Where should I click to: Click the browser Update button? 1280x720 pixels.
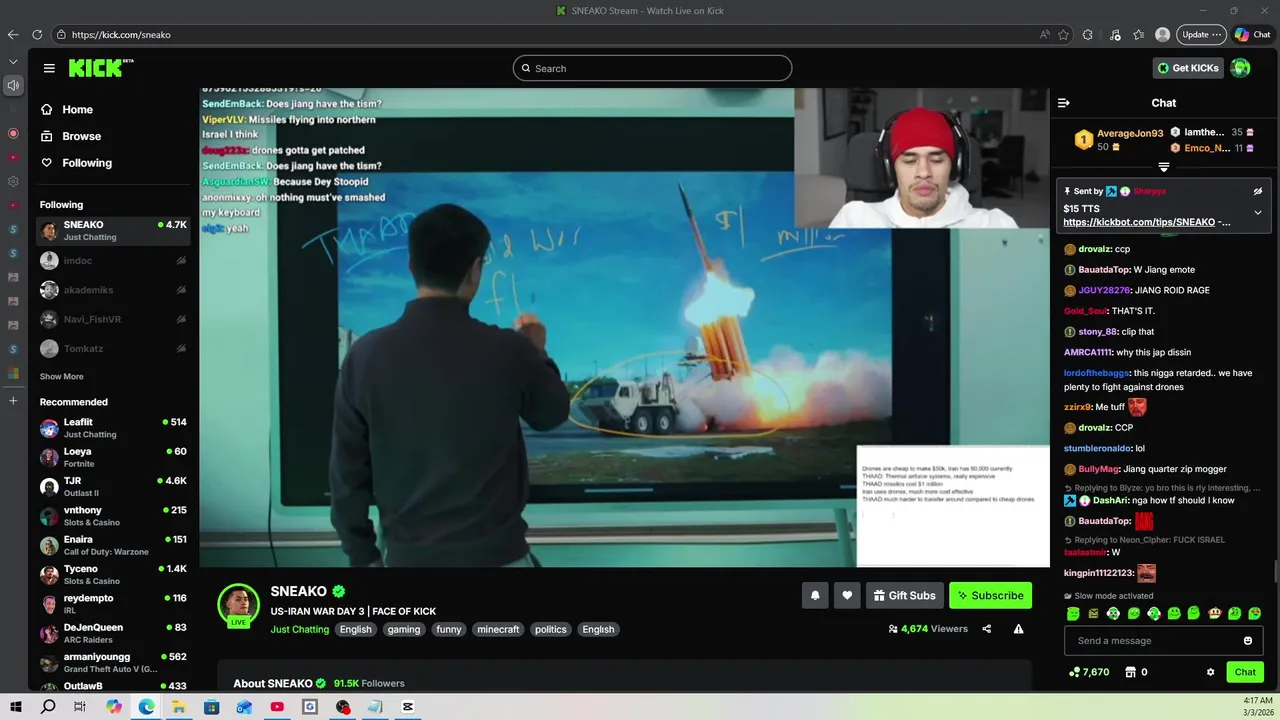coord(1201,34)
